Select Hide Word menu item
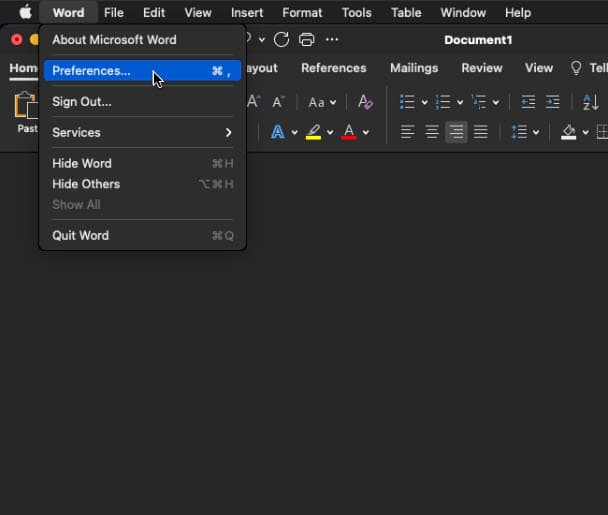The width and height of the screenshot is (608, 515). 142,163
